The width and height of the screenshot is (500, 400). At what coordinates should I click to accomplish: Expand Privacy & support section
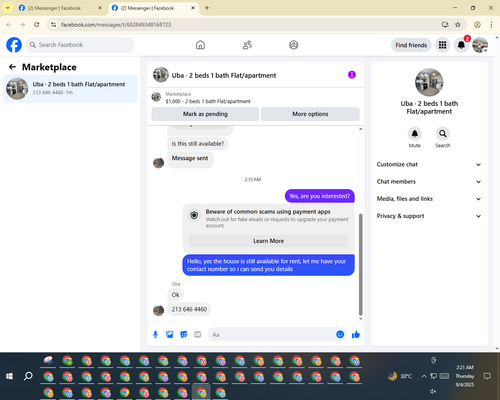tap(429, 216)
